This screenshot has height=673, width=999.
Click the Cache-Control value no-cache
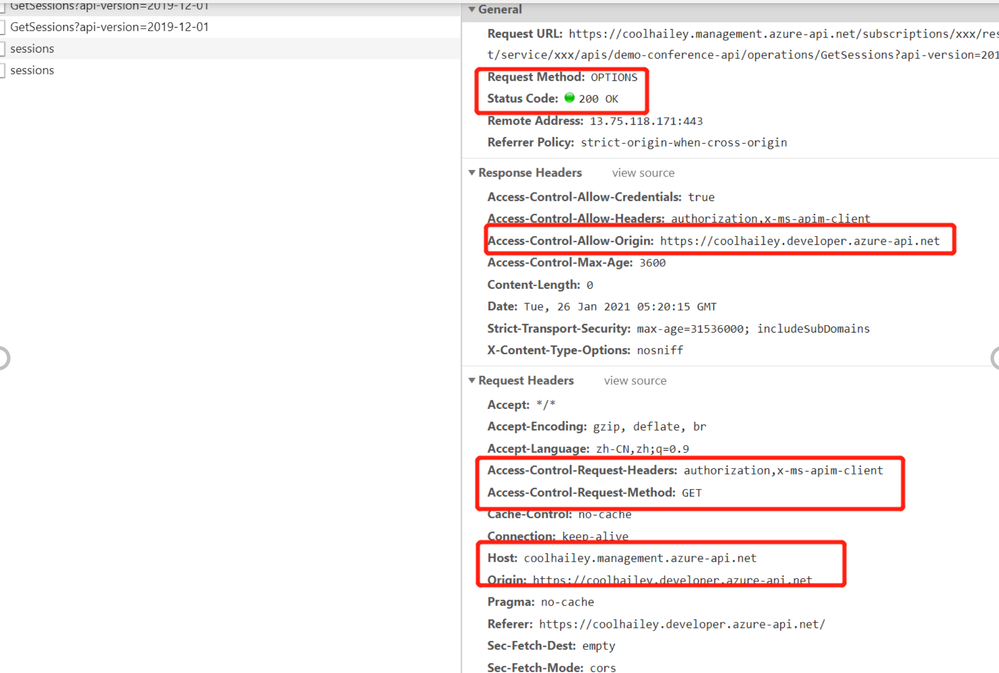coord(605,514)
